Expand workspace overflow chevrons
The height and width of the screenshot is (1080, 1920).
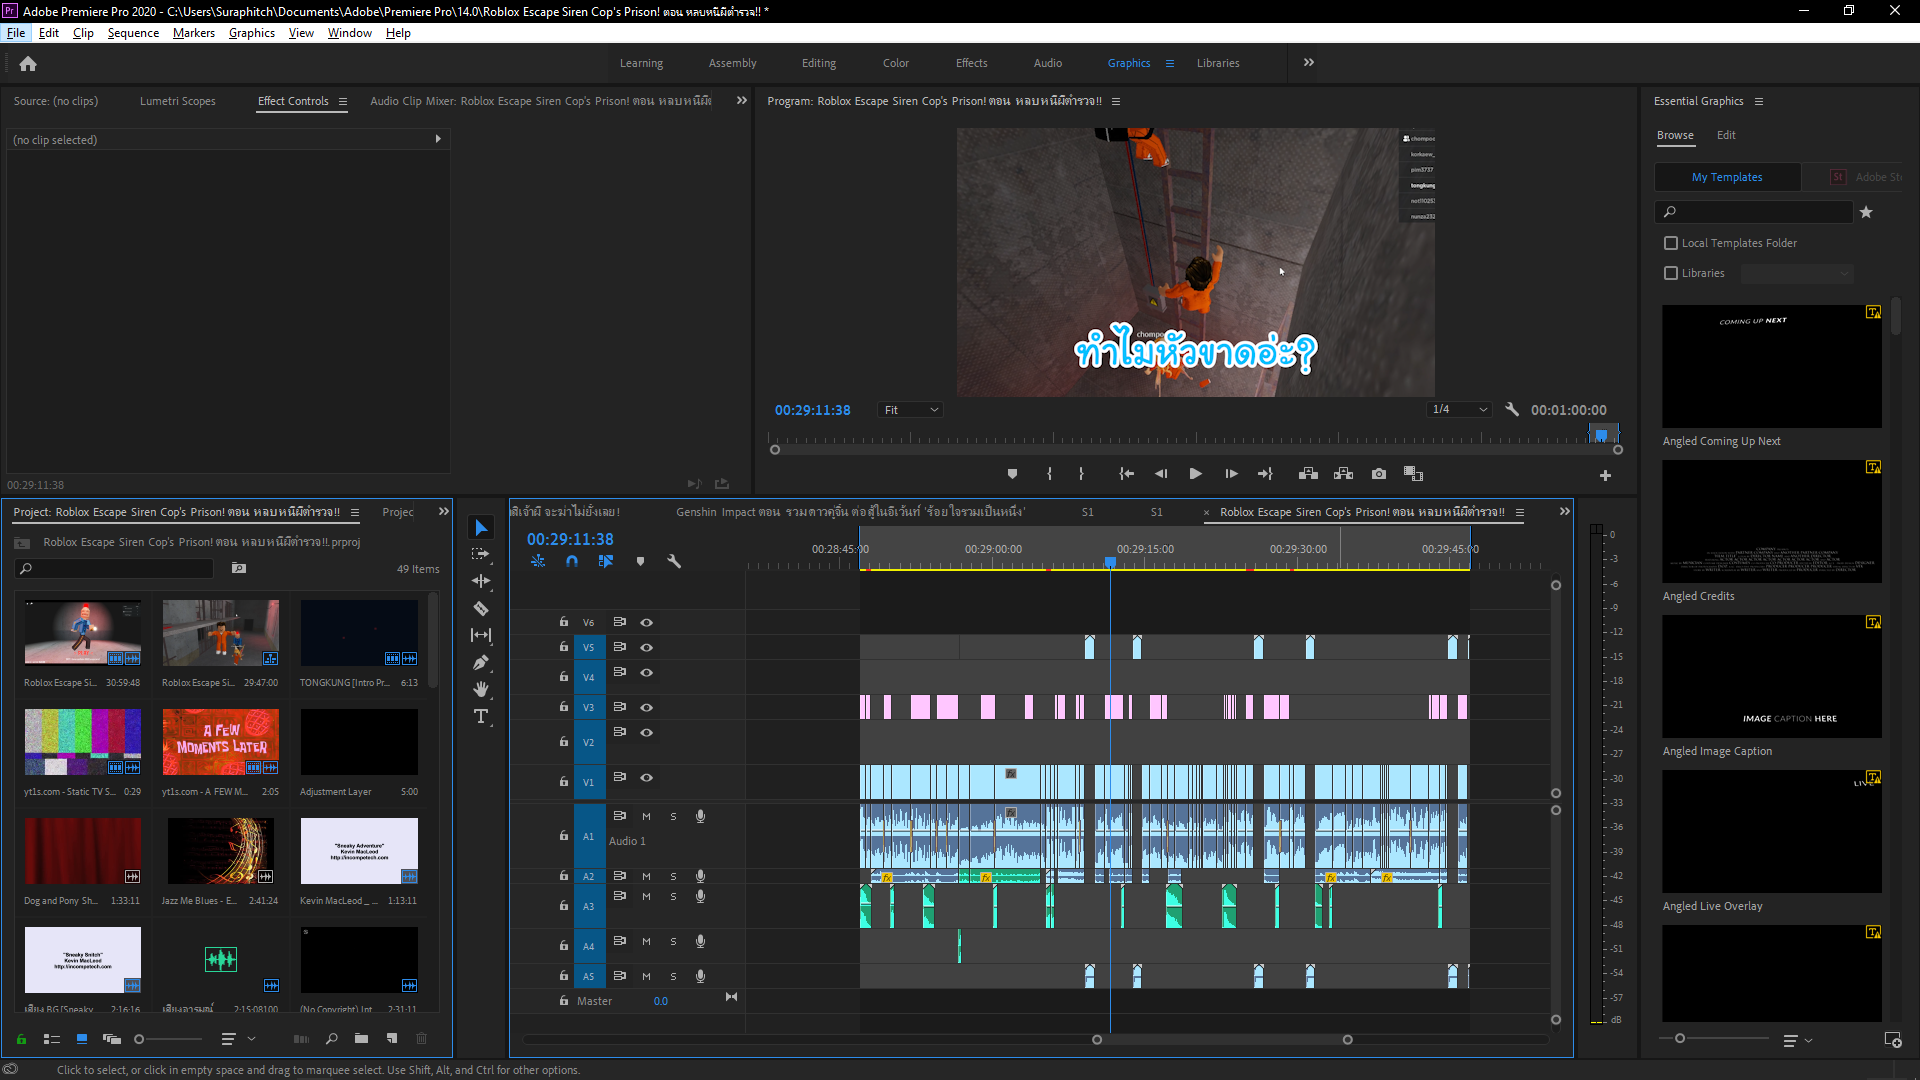tap(1309, 62)
